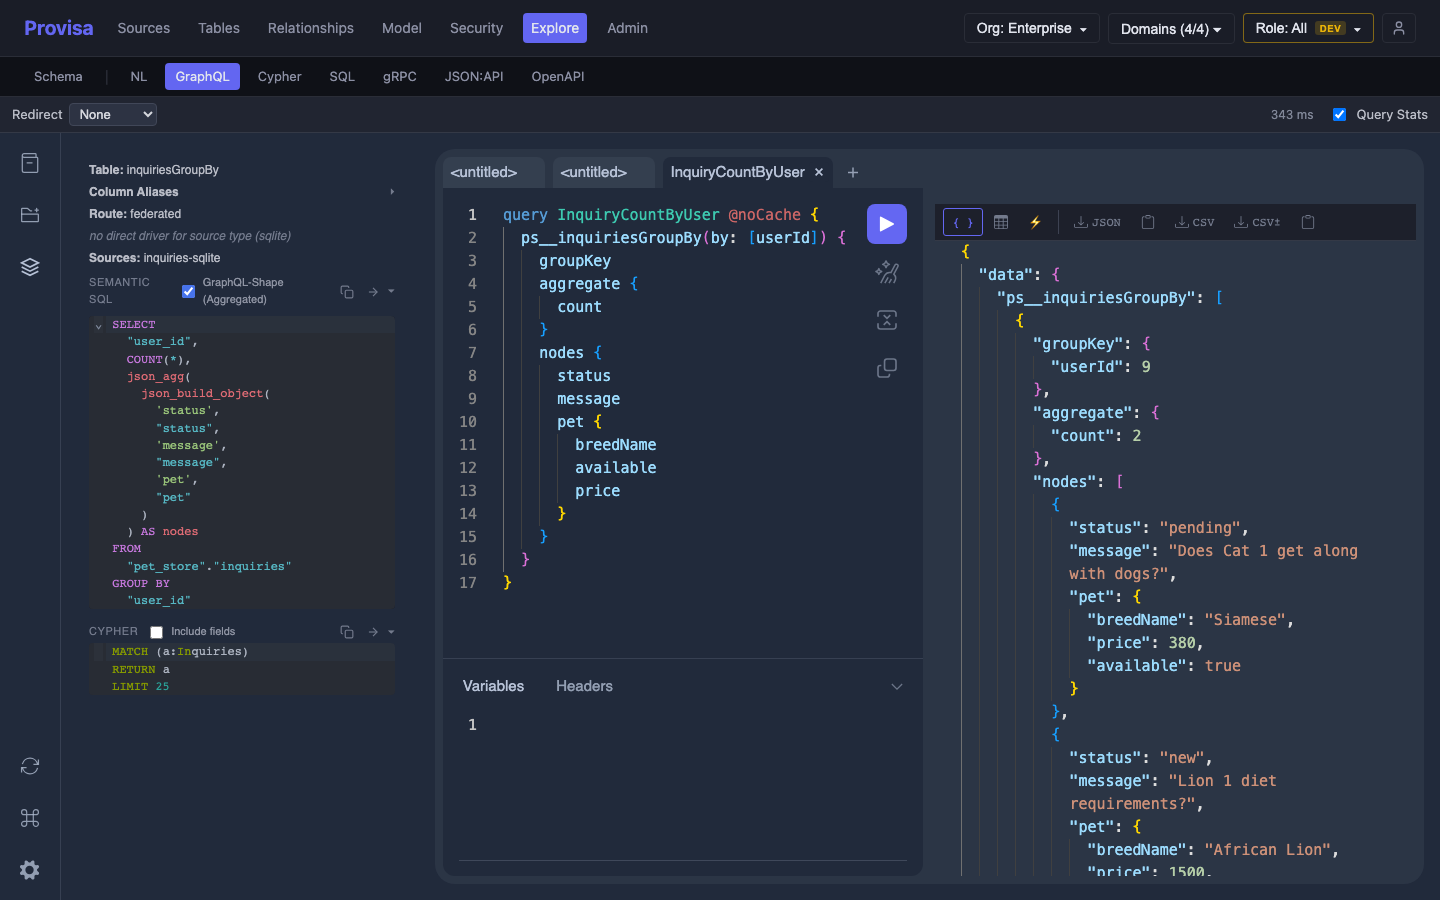Open the Headers tab
The height and width of the screenshot is (900, 1440).
click(584, 686)
